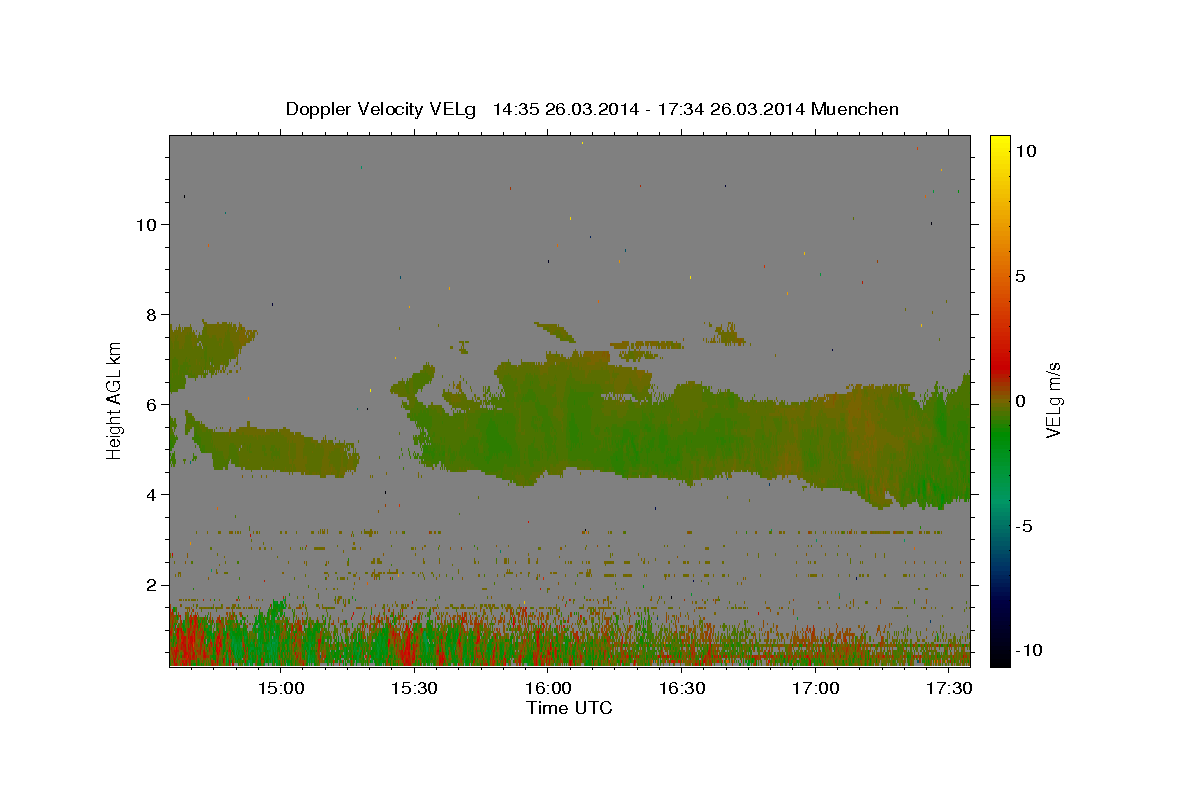Click the 17:30 time tick label
The height and width of the screenshot is (800, 1200).
pyautogui.click(x=949, y=688)
